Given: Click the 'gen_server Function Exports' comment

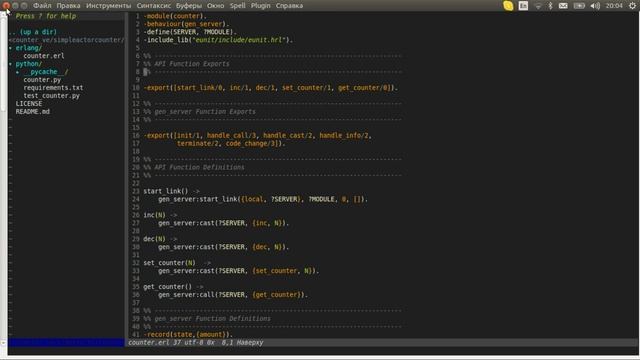Looking at the screenshot, I should click(200, 111).
